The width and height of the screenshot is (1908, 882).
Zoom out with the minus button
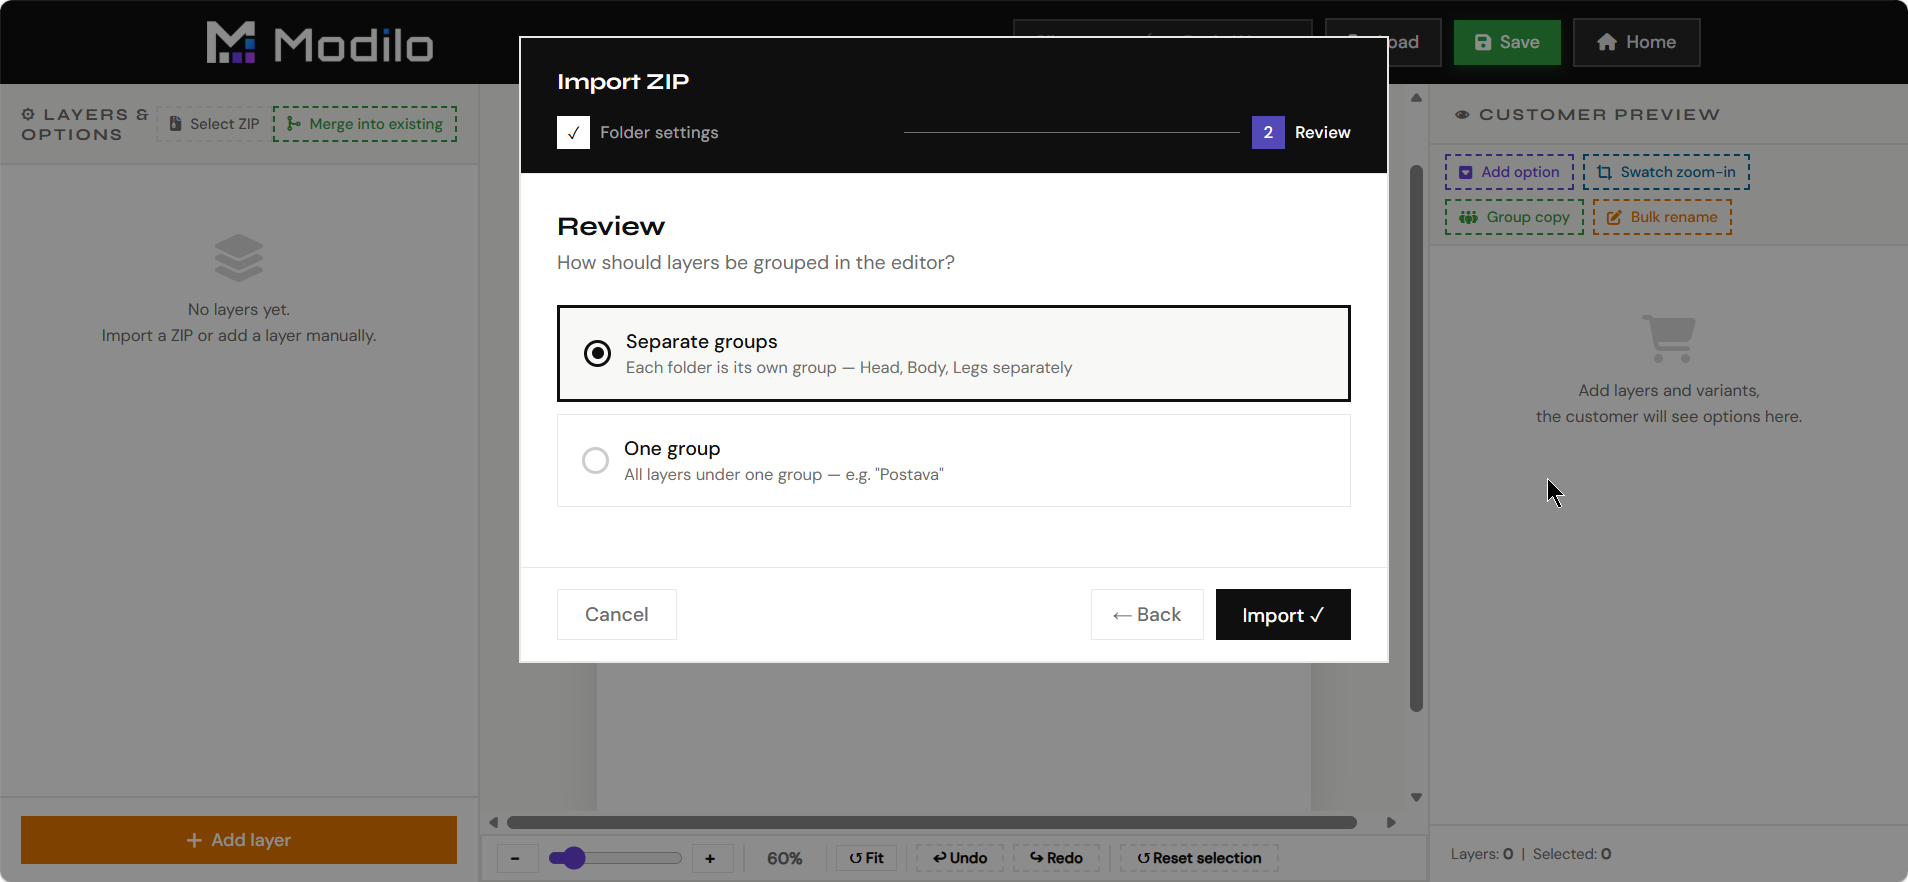[x=515, y=858]
